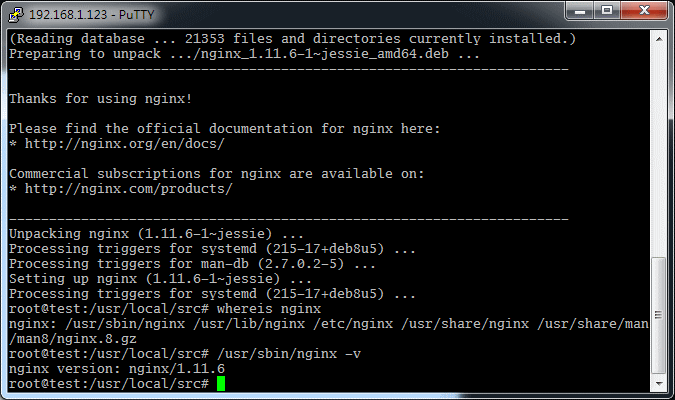The image size is (675, 400).
Task: Click the 'Unpacking nginx (1.11.6-1~jessie)' line
Action: tap(156, 234)
